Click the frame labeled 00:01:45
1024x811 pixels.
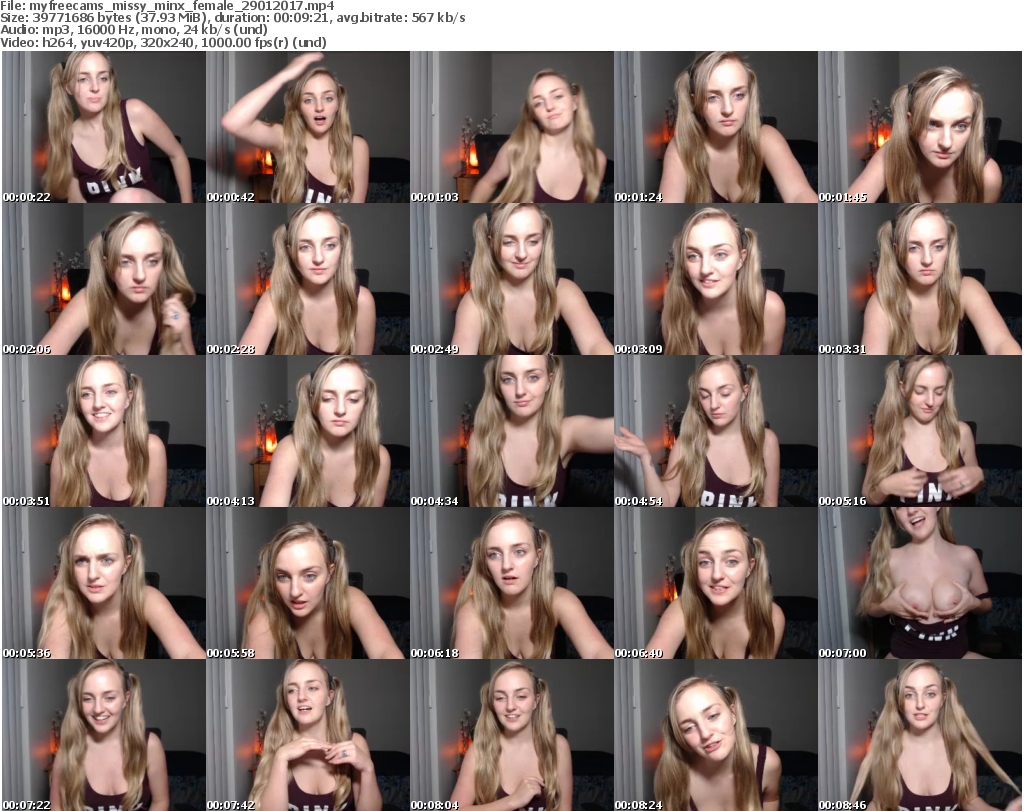(x=919, y=127)
